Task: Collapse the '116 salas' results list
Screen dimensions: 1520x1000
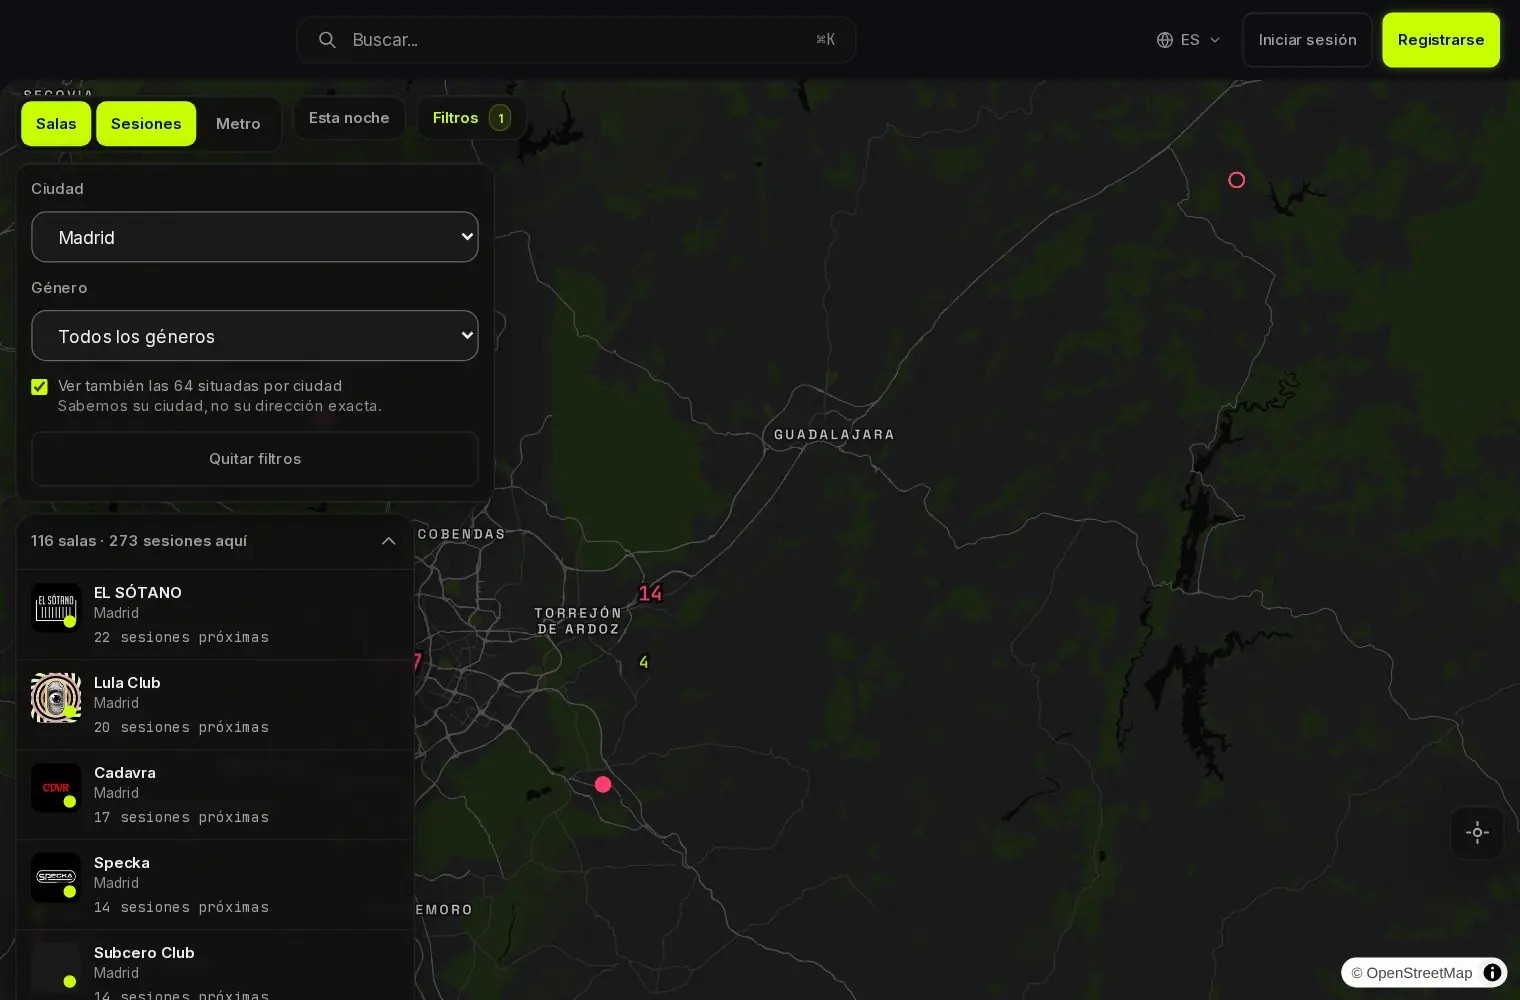Action: coord(389,541)
